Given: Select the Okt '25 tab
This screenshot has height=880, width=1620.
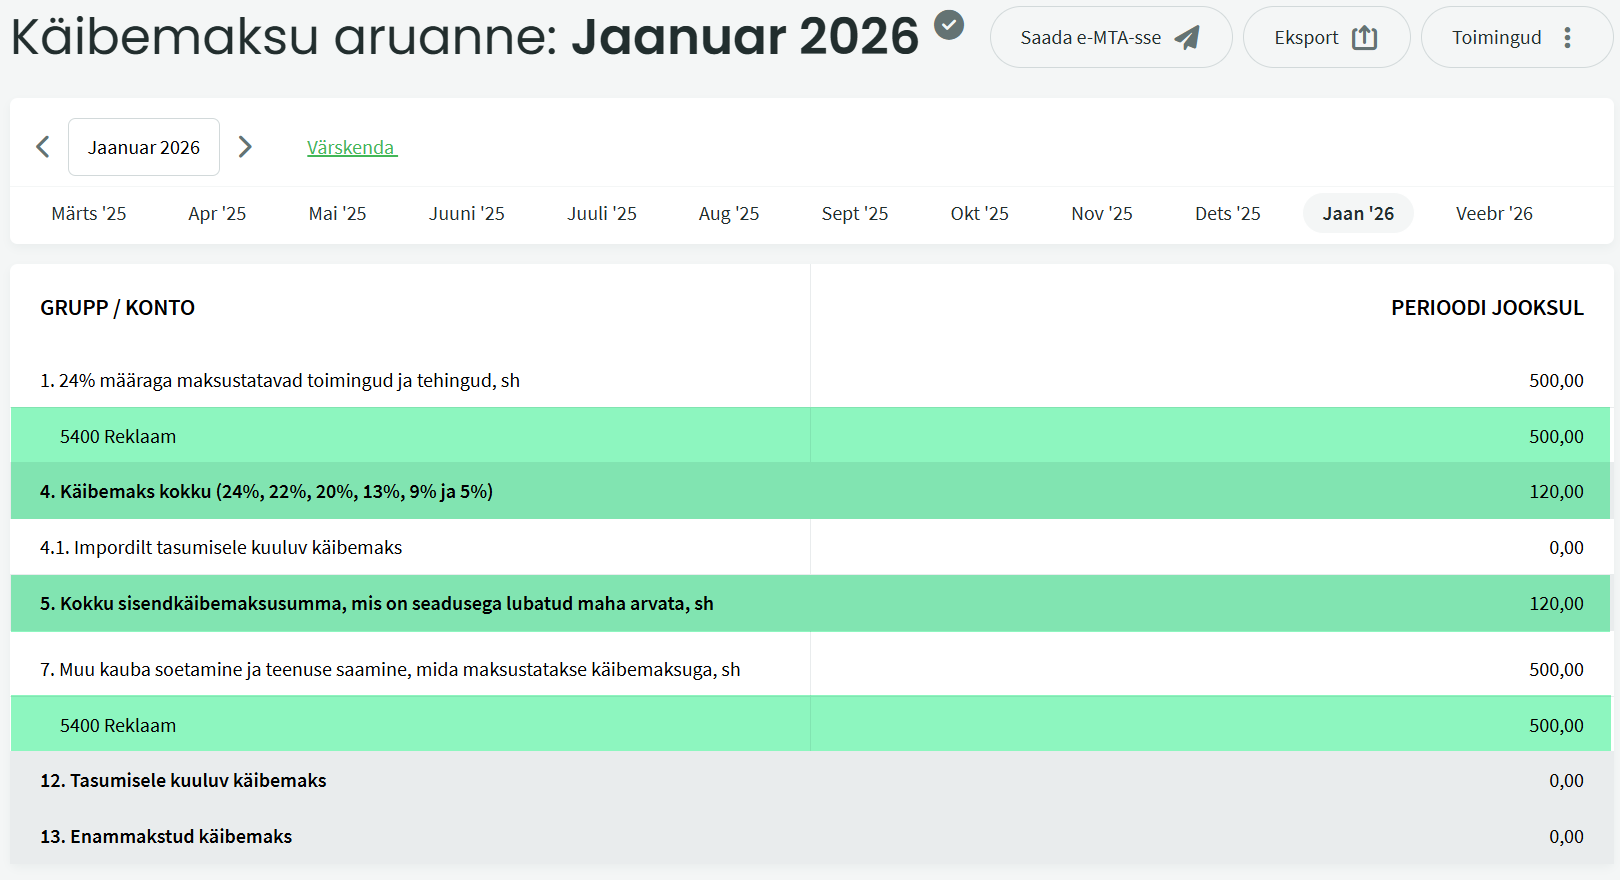Looking at the screenshot, I should click(x=979, y=214).
